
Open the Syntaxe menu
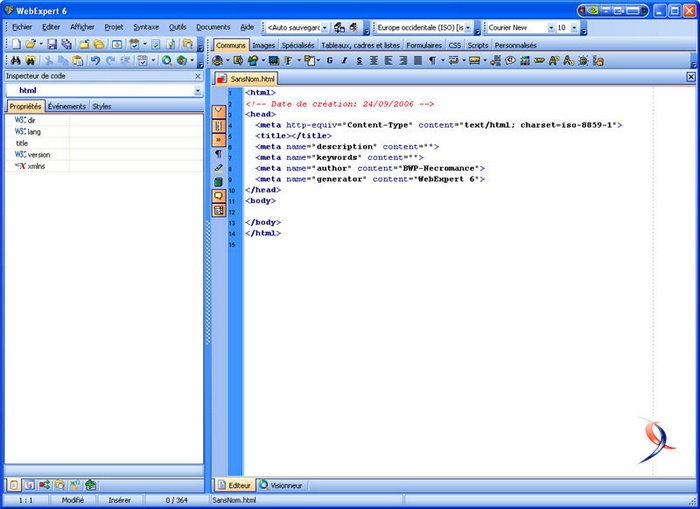point(146,27)
